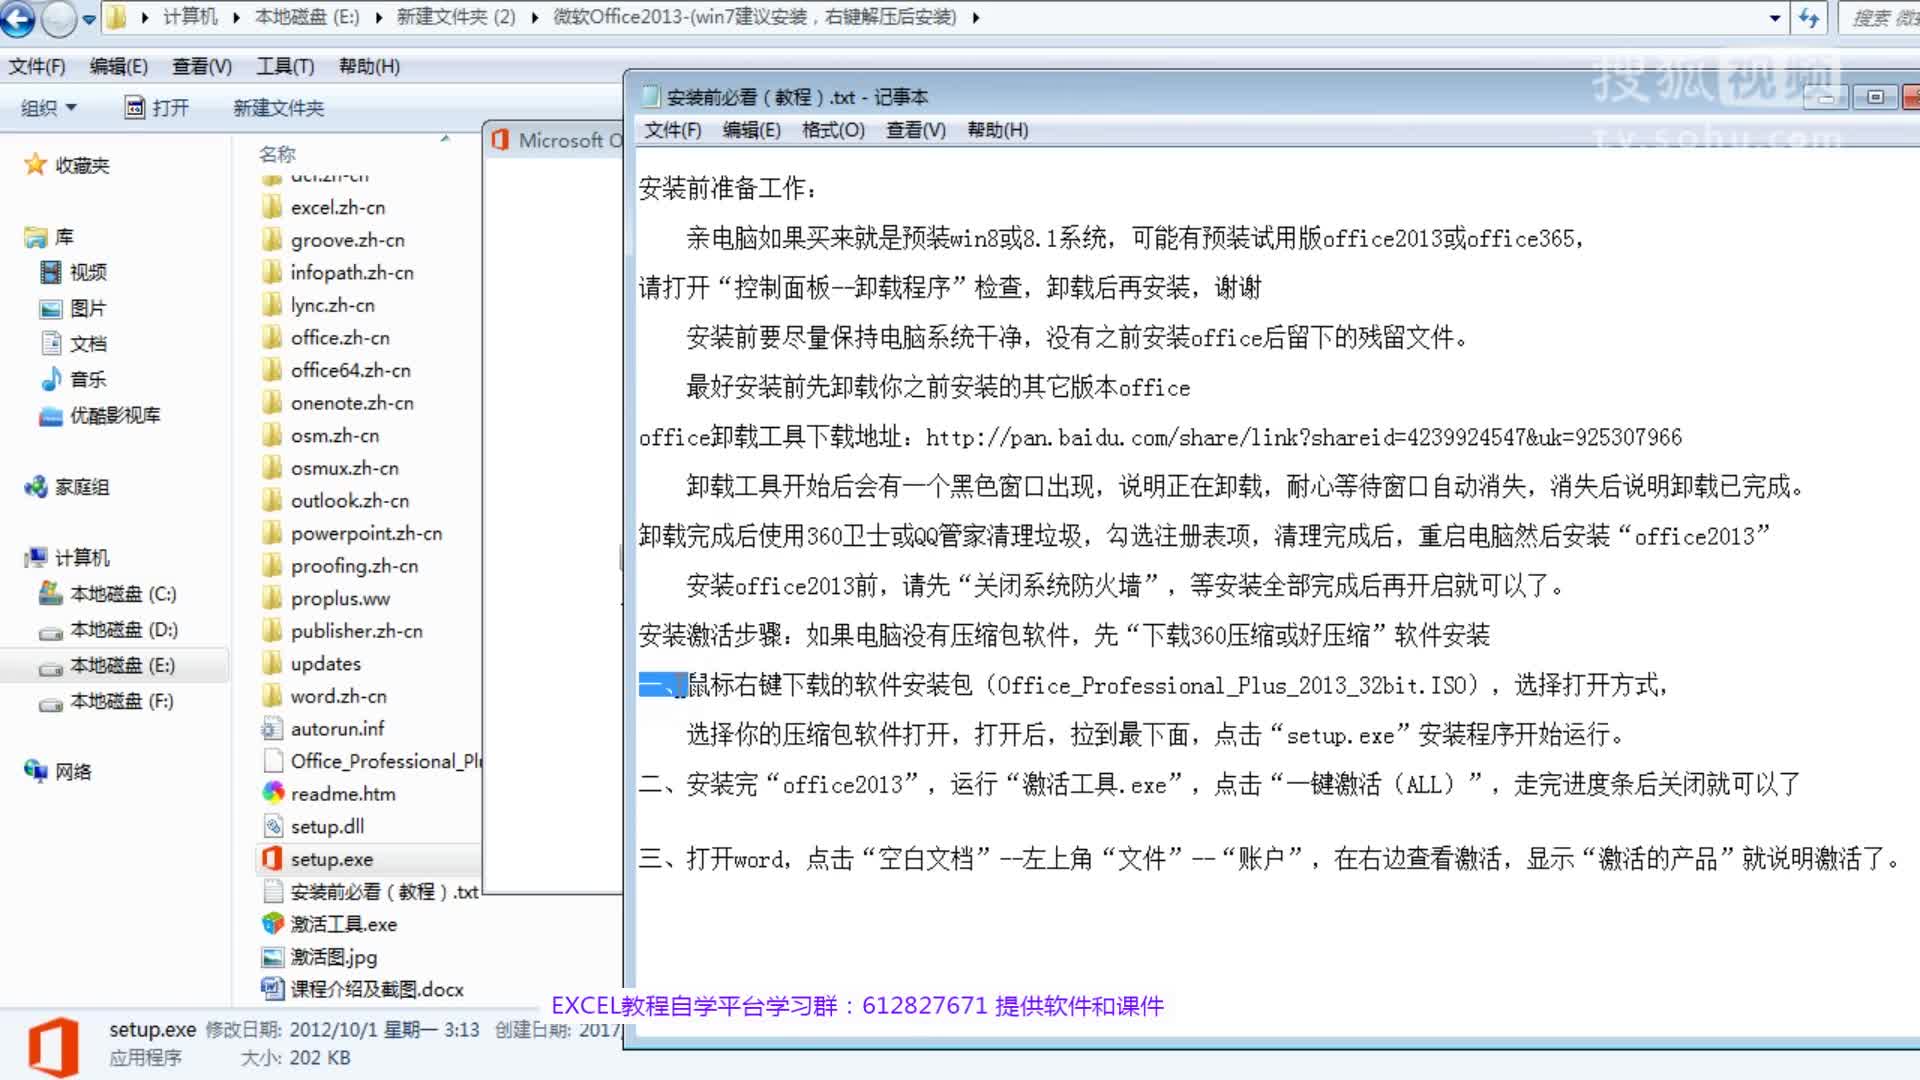1920x1080 pixels.
Task: Open the 收藏夹 favorites star icon
Action: point(36,165)
